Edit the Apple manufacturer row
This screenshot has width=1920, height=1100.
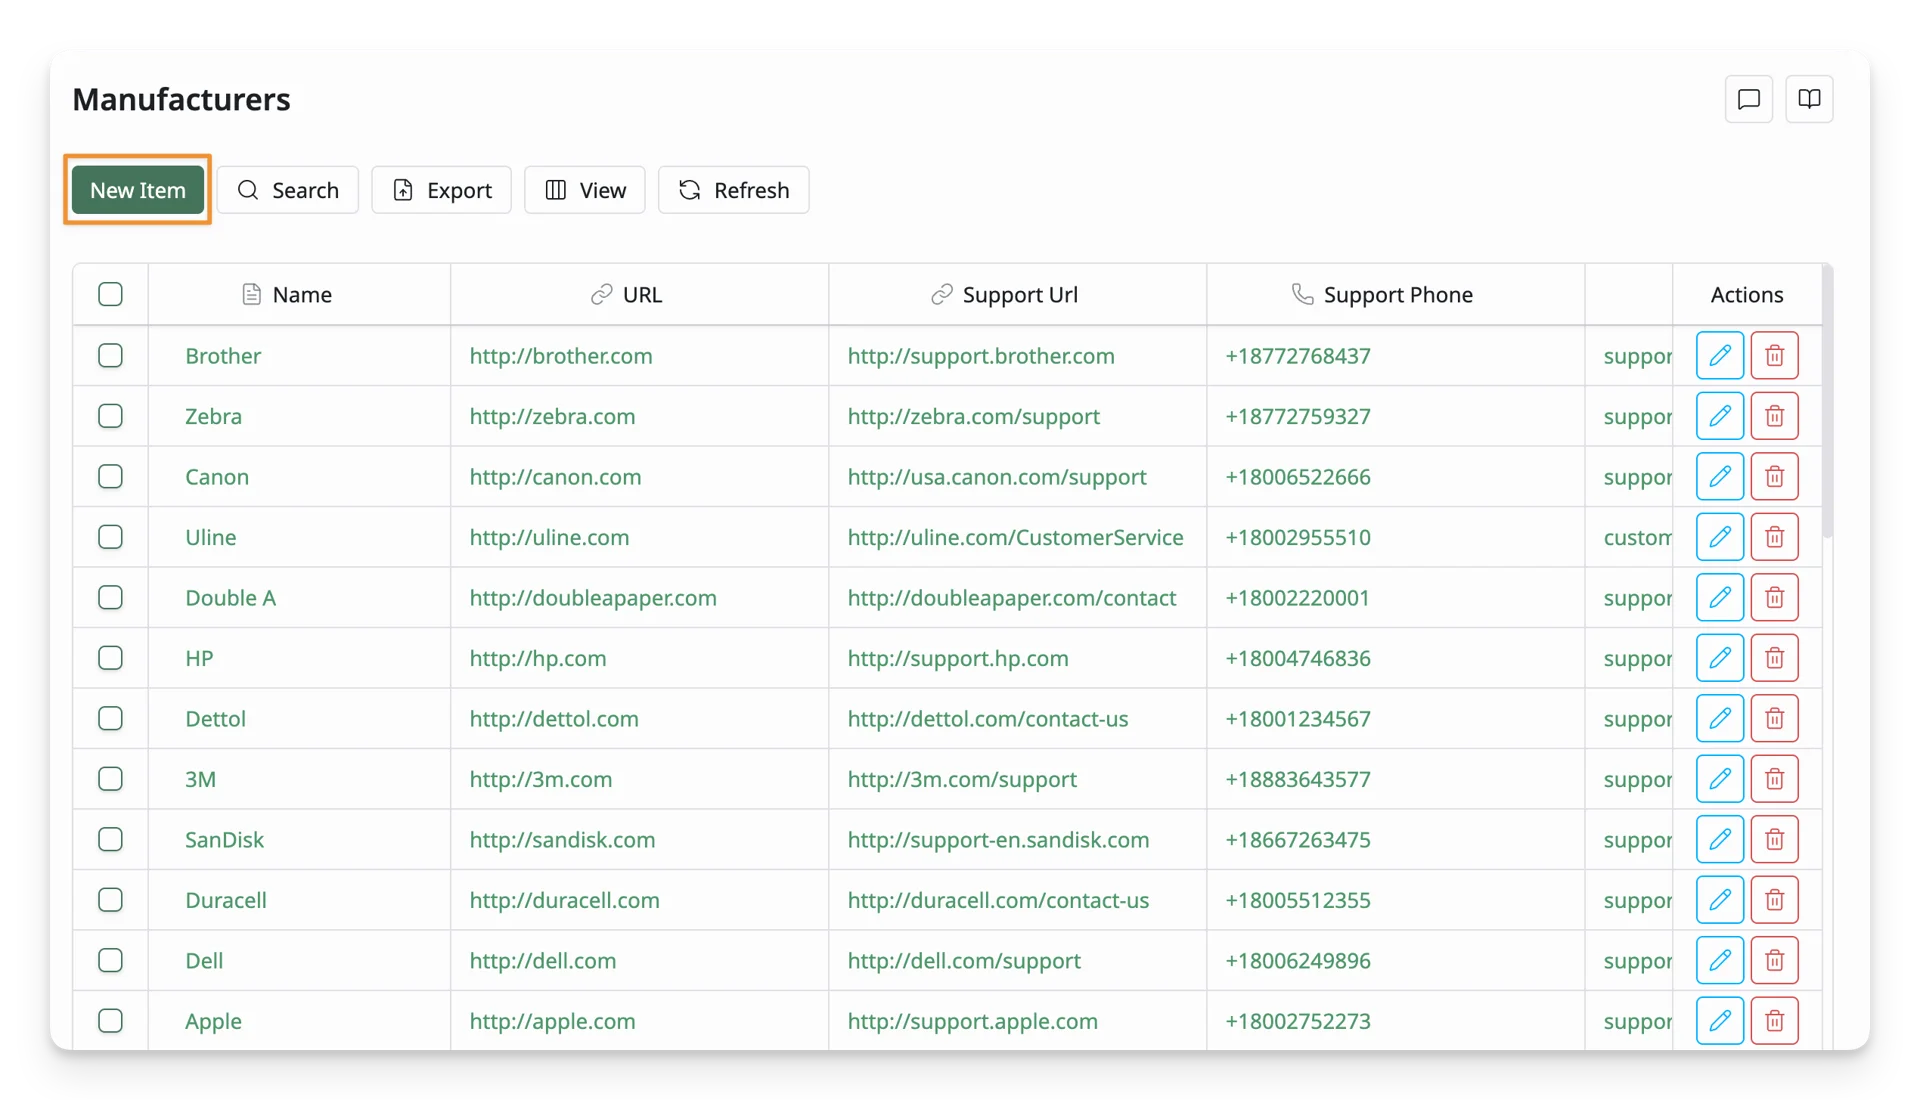pyautogui.click(x=1720, y=1021)
